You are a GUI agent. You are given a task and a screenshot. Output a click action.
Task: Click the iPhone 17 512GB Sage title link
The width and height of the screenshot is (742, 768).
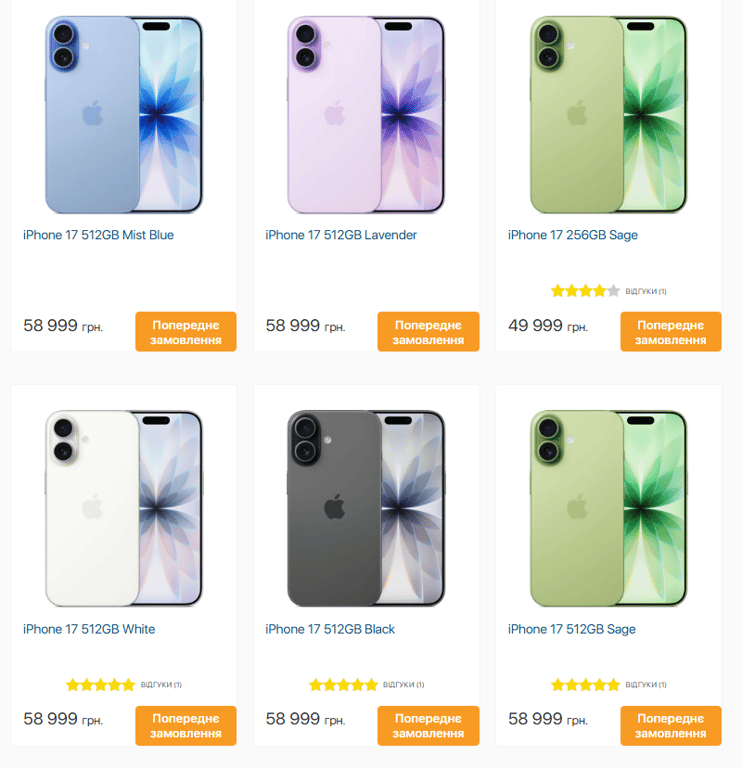pyautogui.click(x=572, y=629)
